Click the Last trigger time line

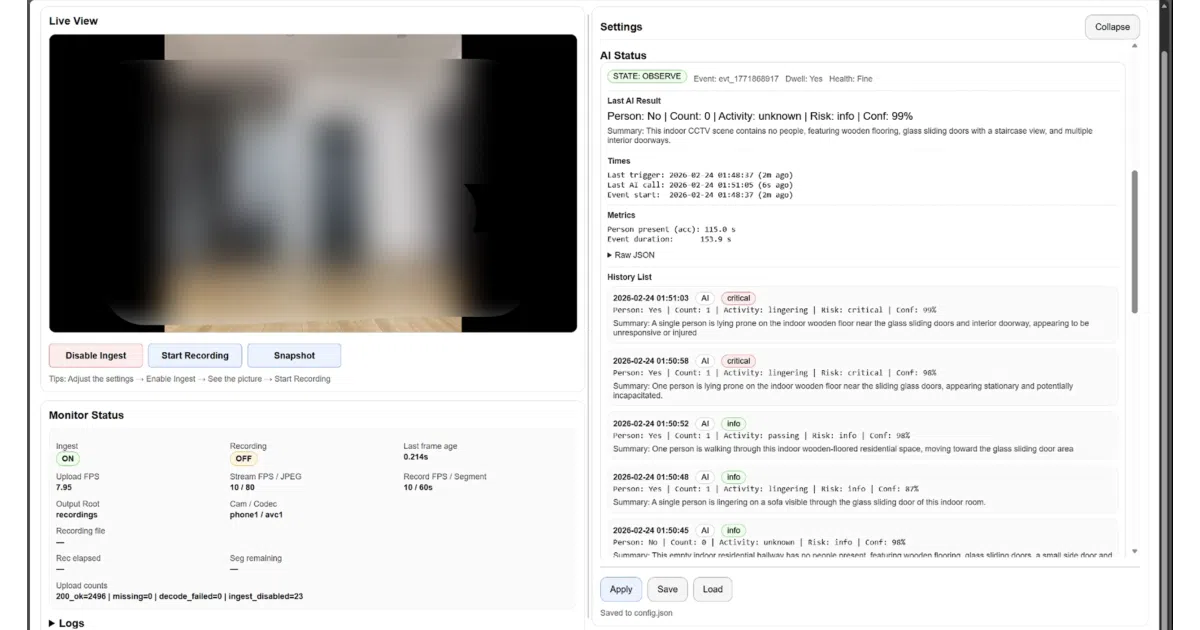tap(700, 175)
